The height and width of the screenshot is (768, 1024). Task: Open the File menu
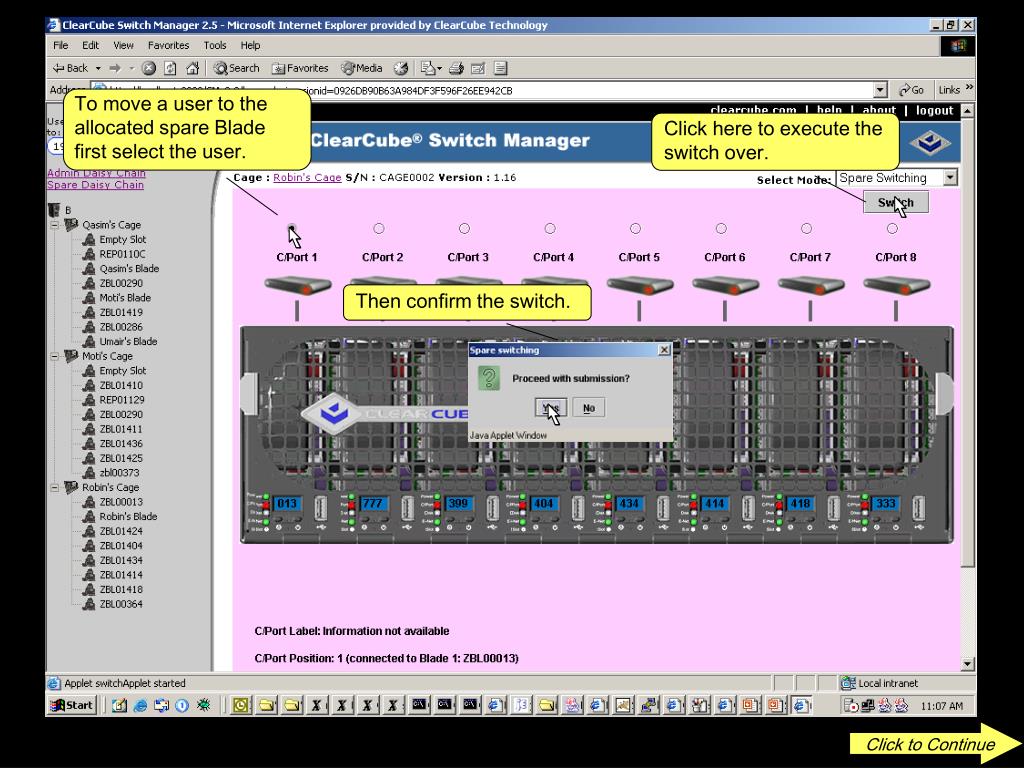[61, 45]
